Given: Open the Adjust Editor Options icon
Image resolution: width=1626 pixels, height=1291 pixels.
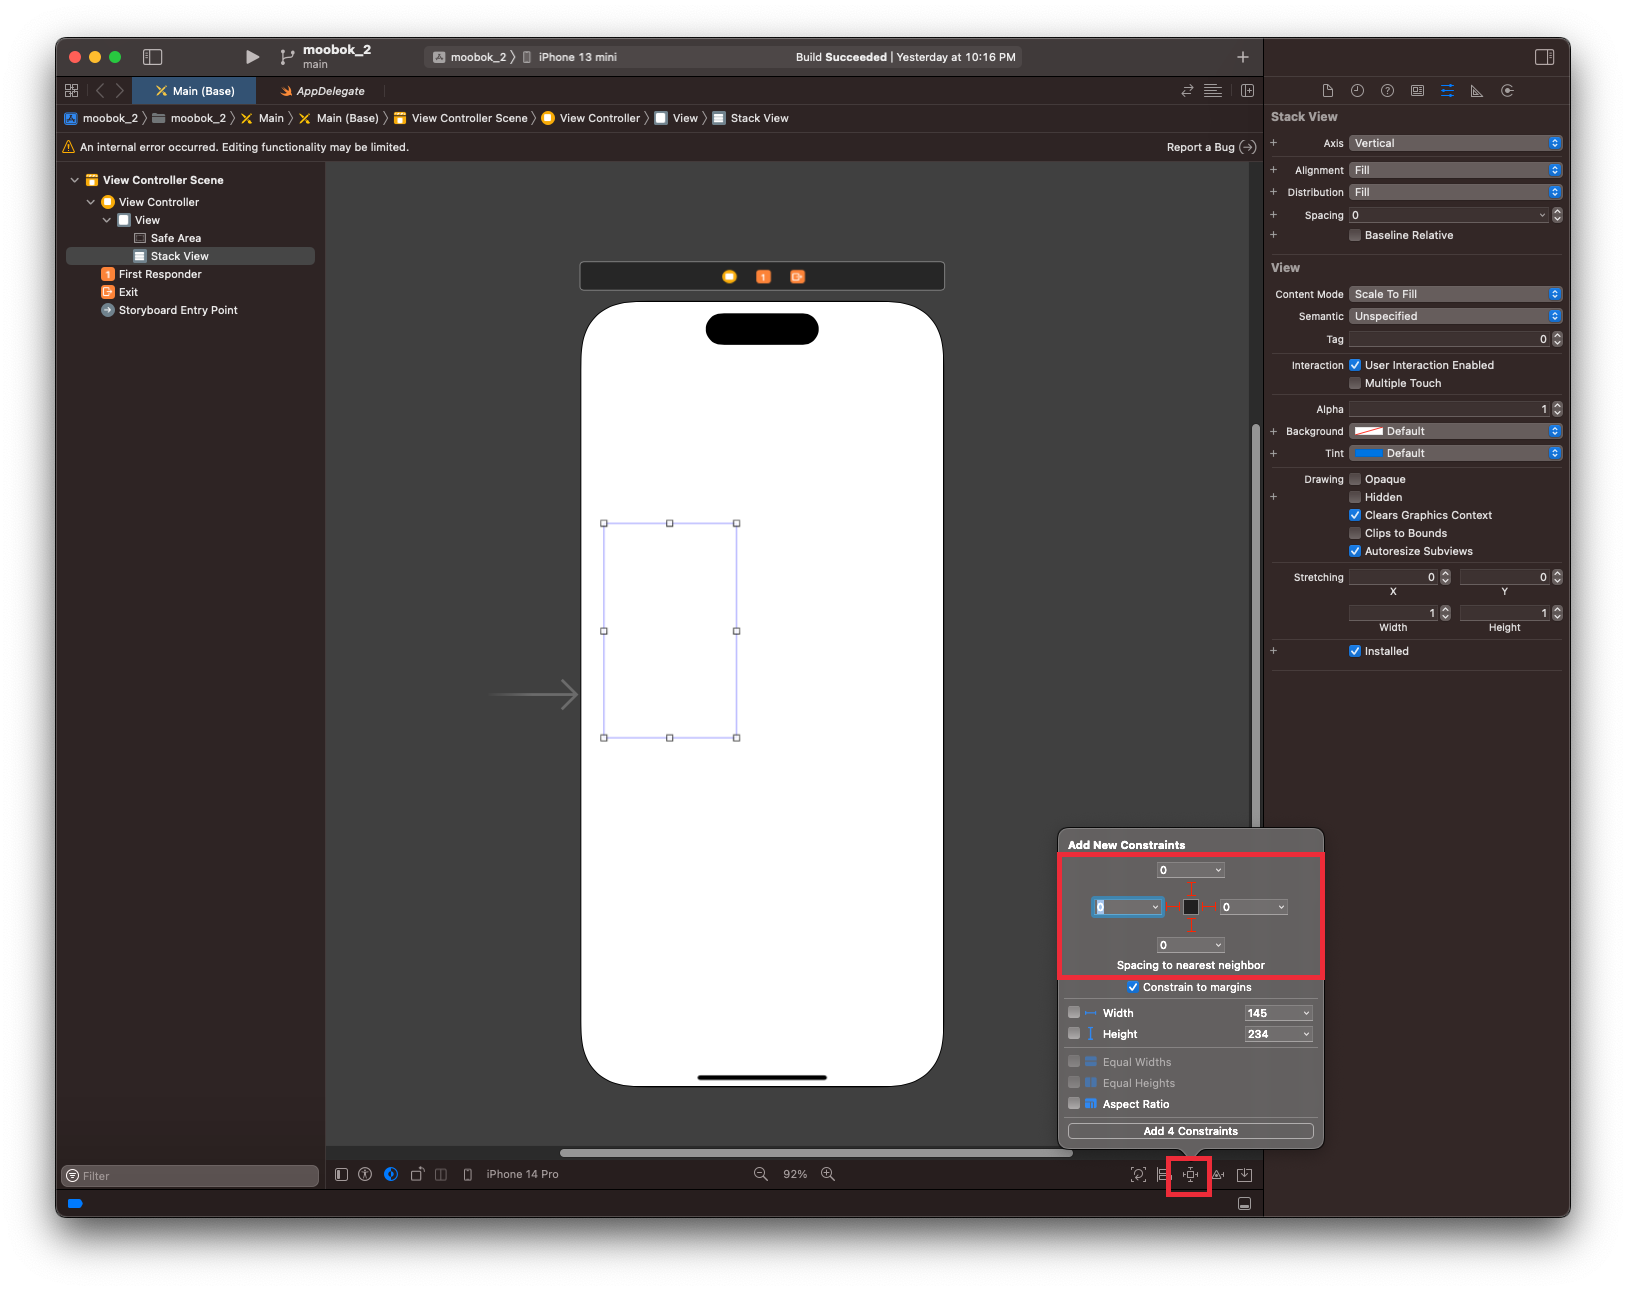Looking at the screenshot, I should click(1213, 91).
